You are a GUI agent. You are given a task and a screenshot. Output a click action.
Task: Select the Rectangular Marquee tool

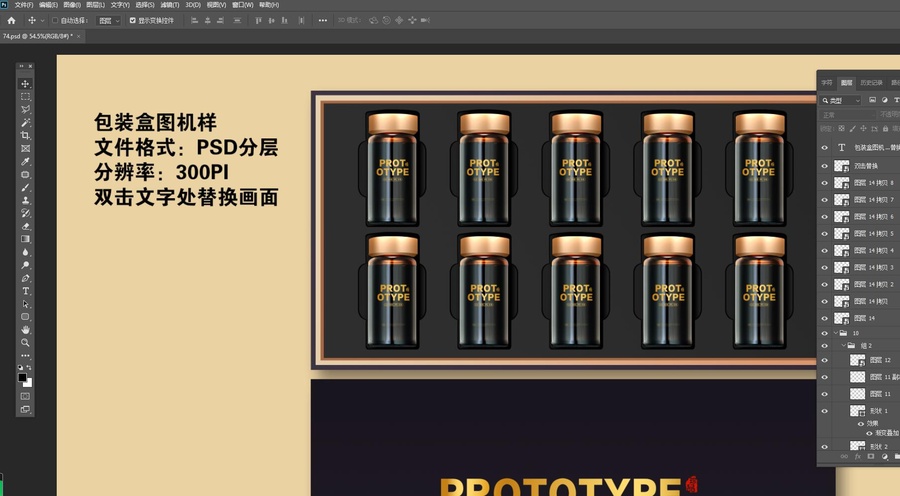[25, 96]
